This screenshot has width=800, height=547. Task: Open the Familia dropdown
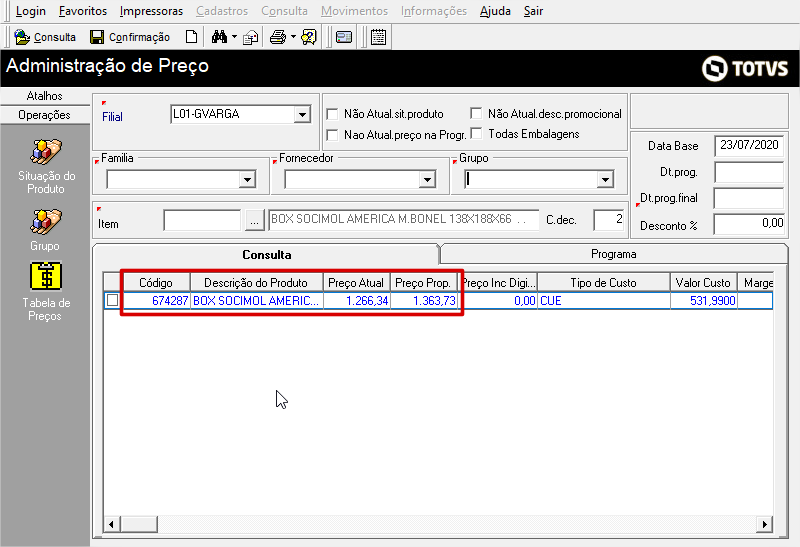(x=247, y=179)
